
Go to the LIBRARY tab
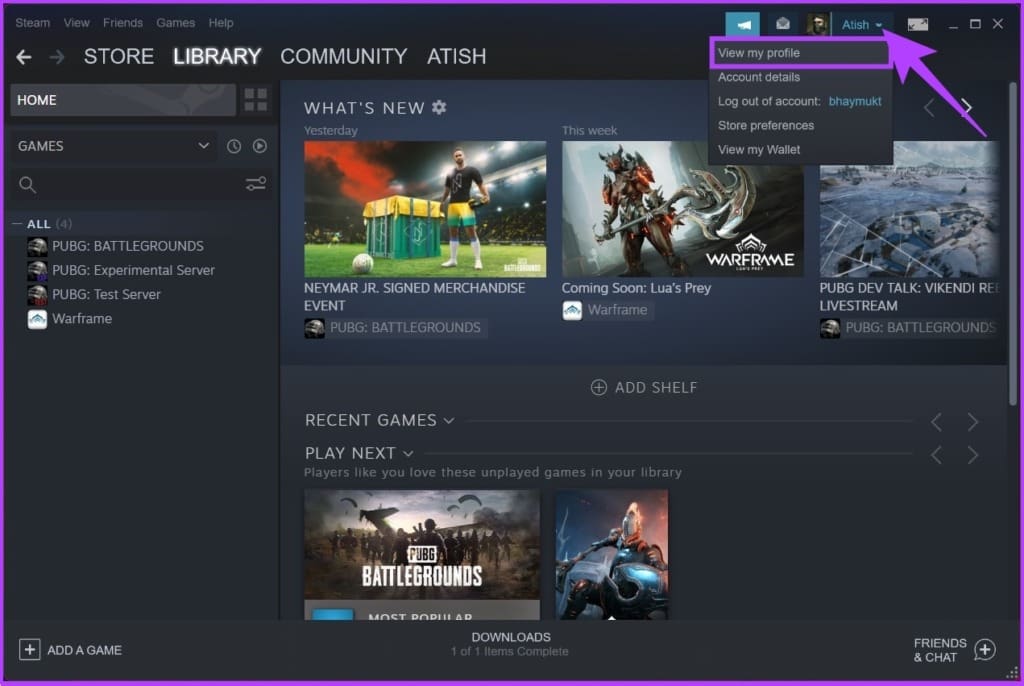click(217, 57)
